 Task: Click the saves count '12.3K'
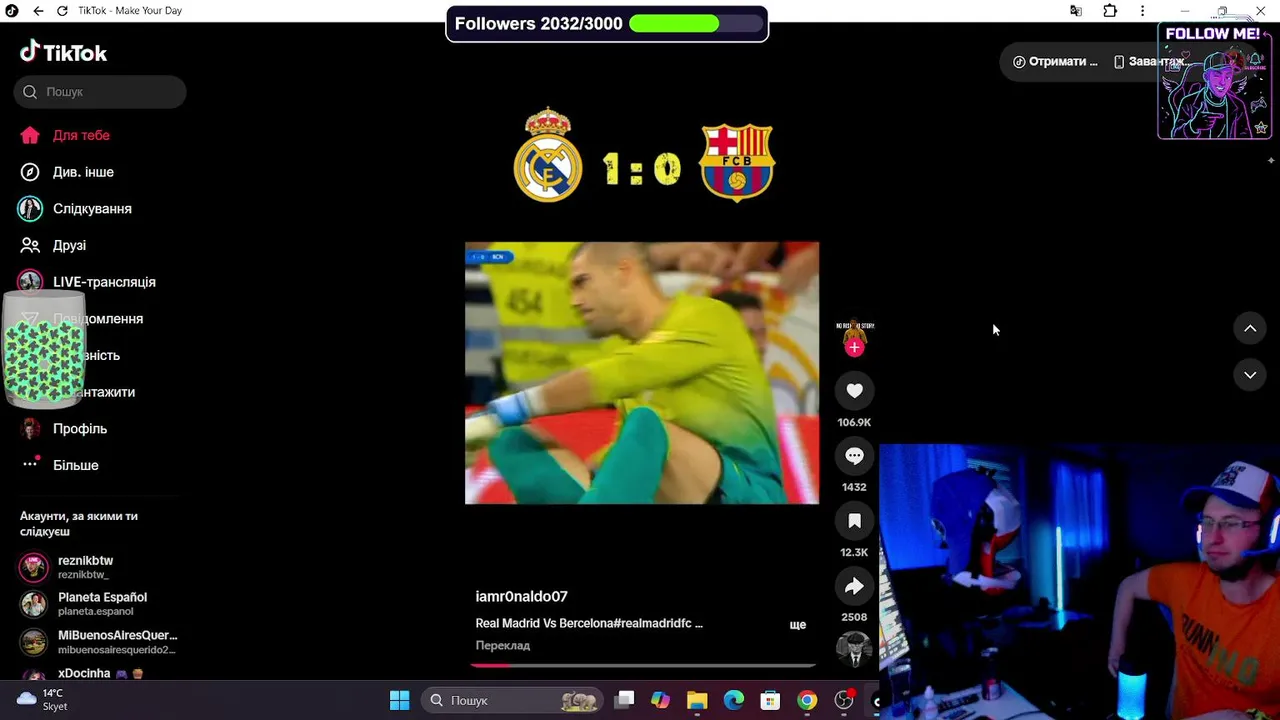click(854, 553)
